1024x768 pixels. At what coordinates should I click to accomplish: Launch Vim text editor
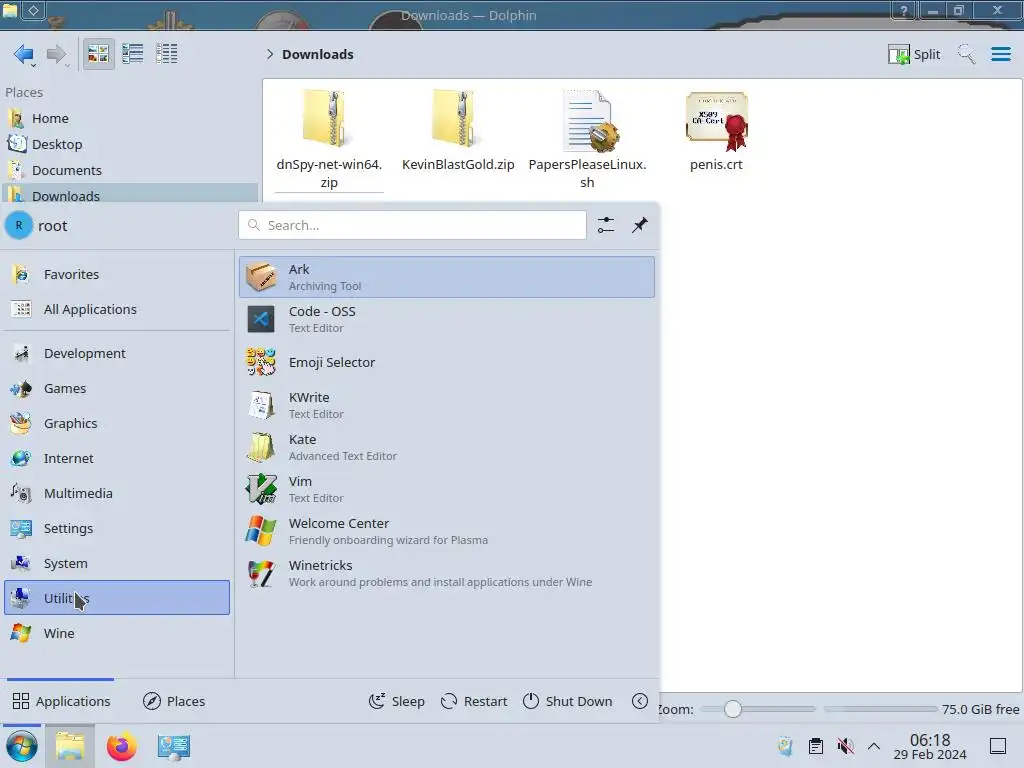coord(447,489)
